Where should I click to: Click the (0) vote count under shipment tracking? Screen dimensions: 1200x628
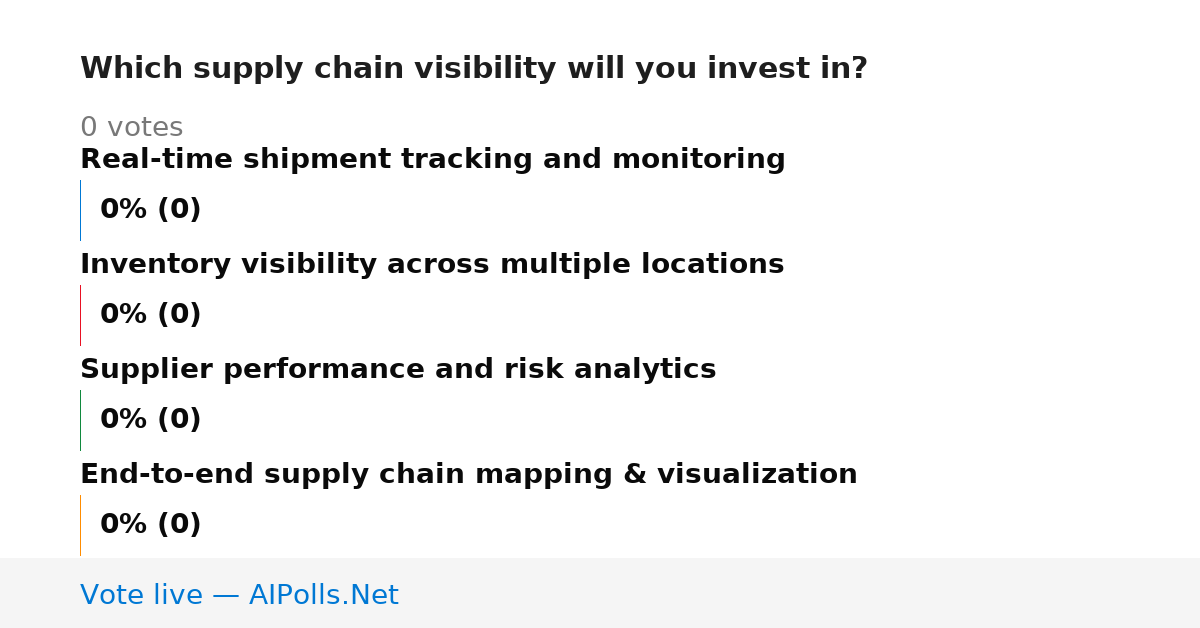pyautogui.click(x=180, y=210)
